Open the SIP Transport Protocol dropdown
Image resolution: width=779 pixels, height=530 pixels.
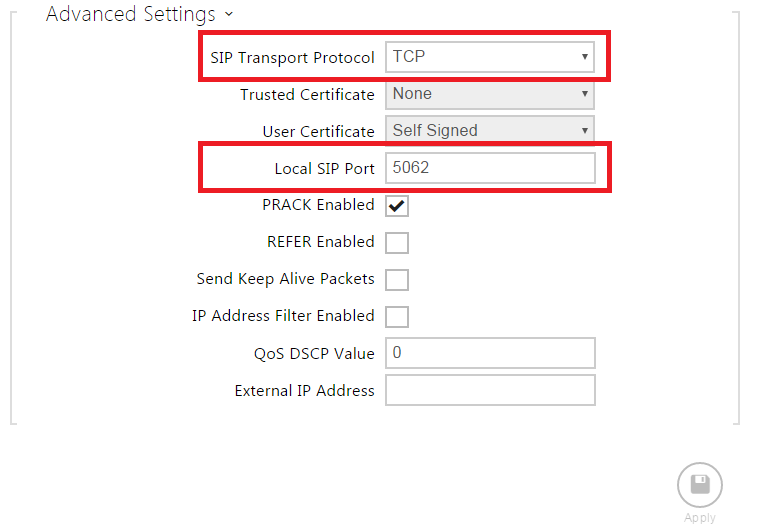pos(489,57)
